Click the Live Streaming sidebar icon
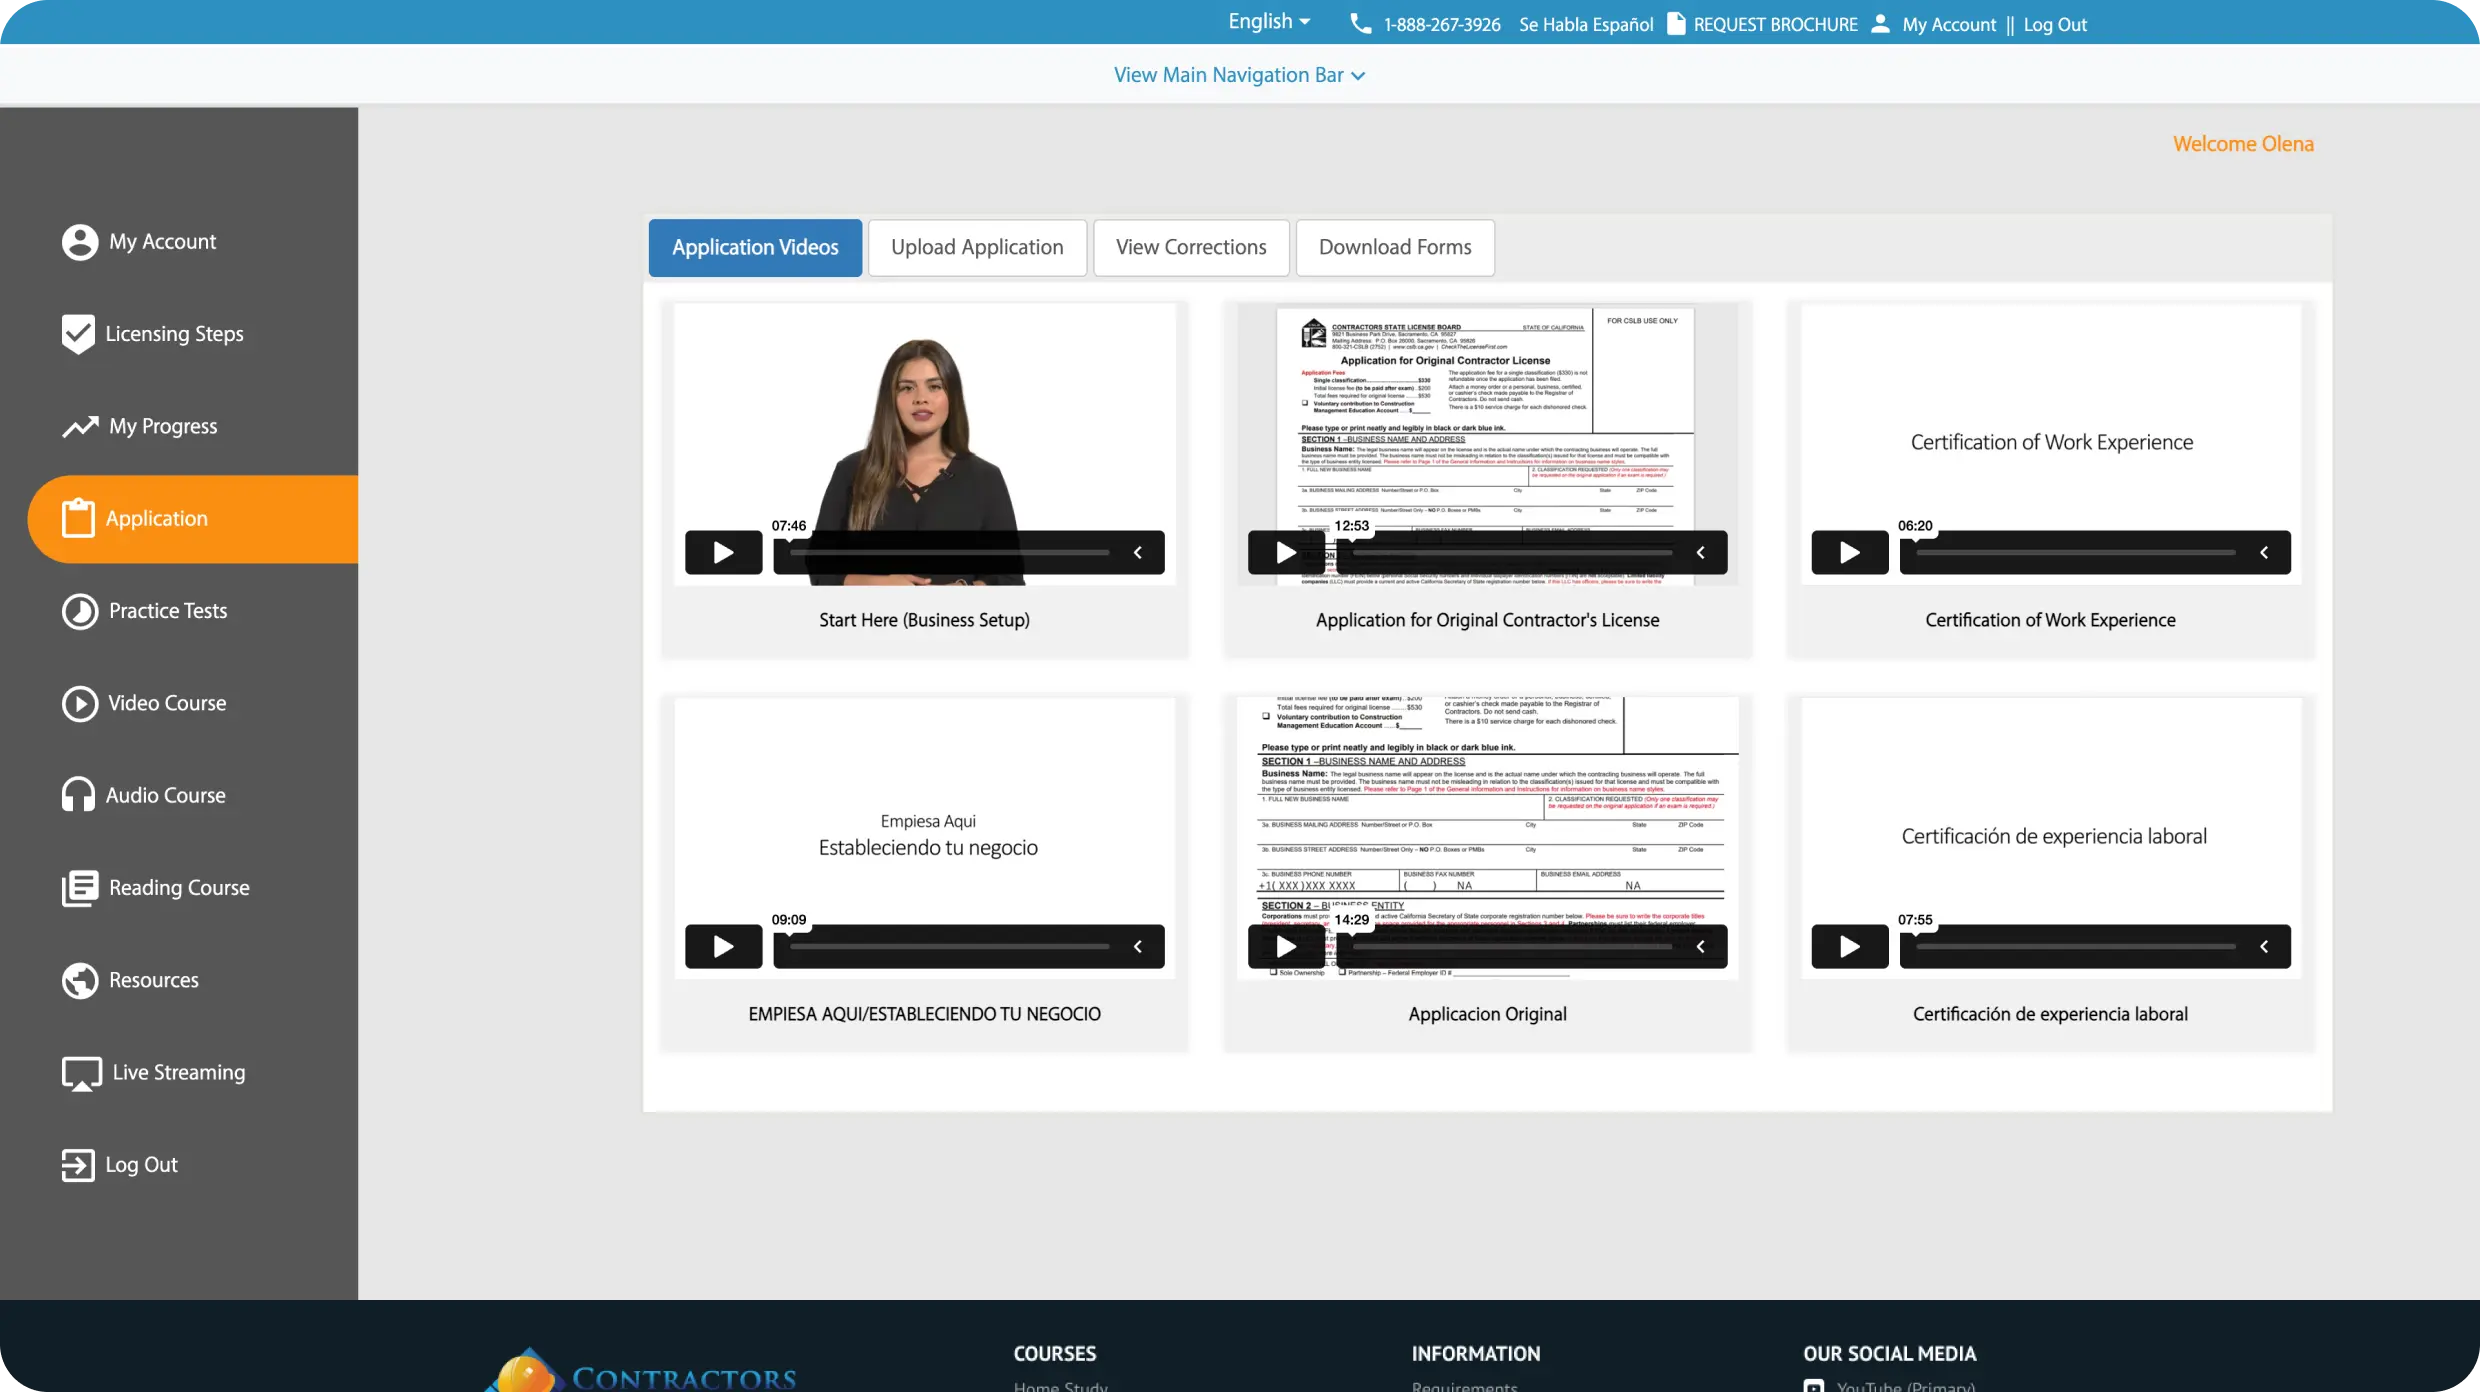The image size is (2480, 1392). tap(79, 1072)
